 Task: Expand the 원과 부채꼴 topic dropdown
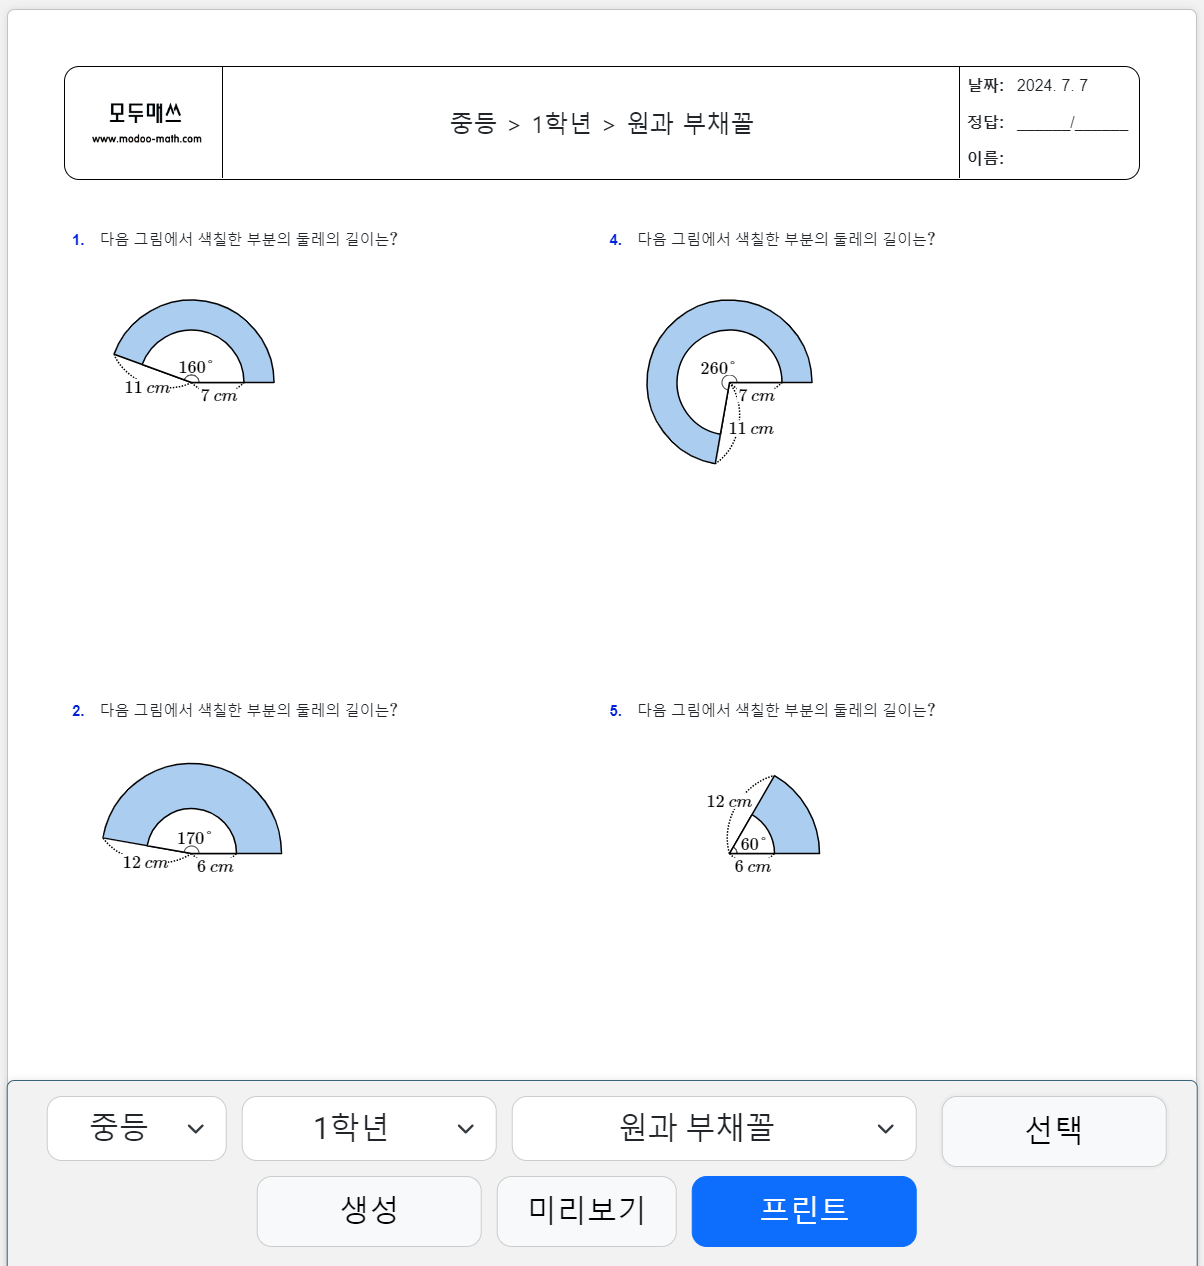tap(714, 1128)
